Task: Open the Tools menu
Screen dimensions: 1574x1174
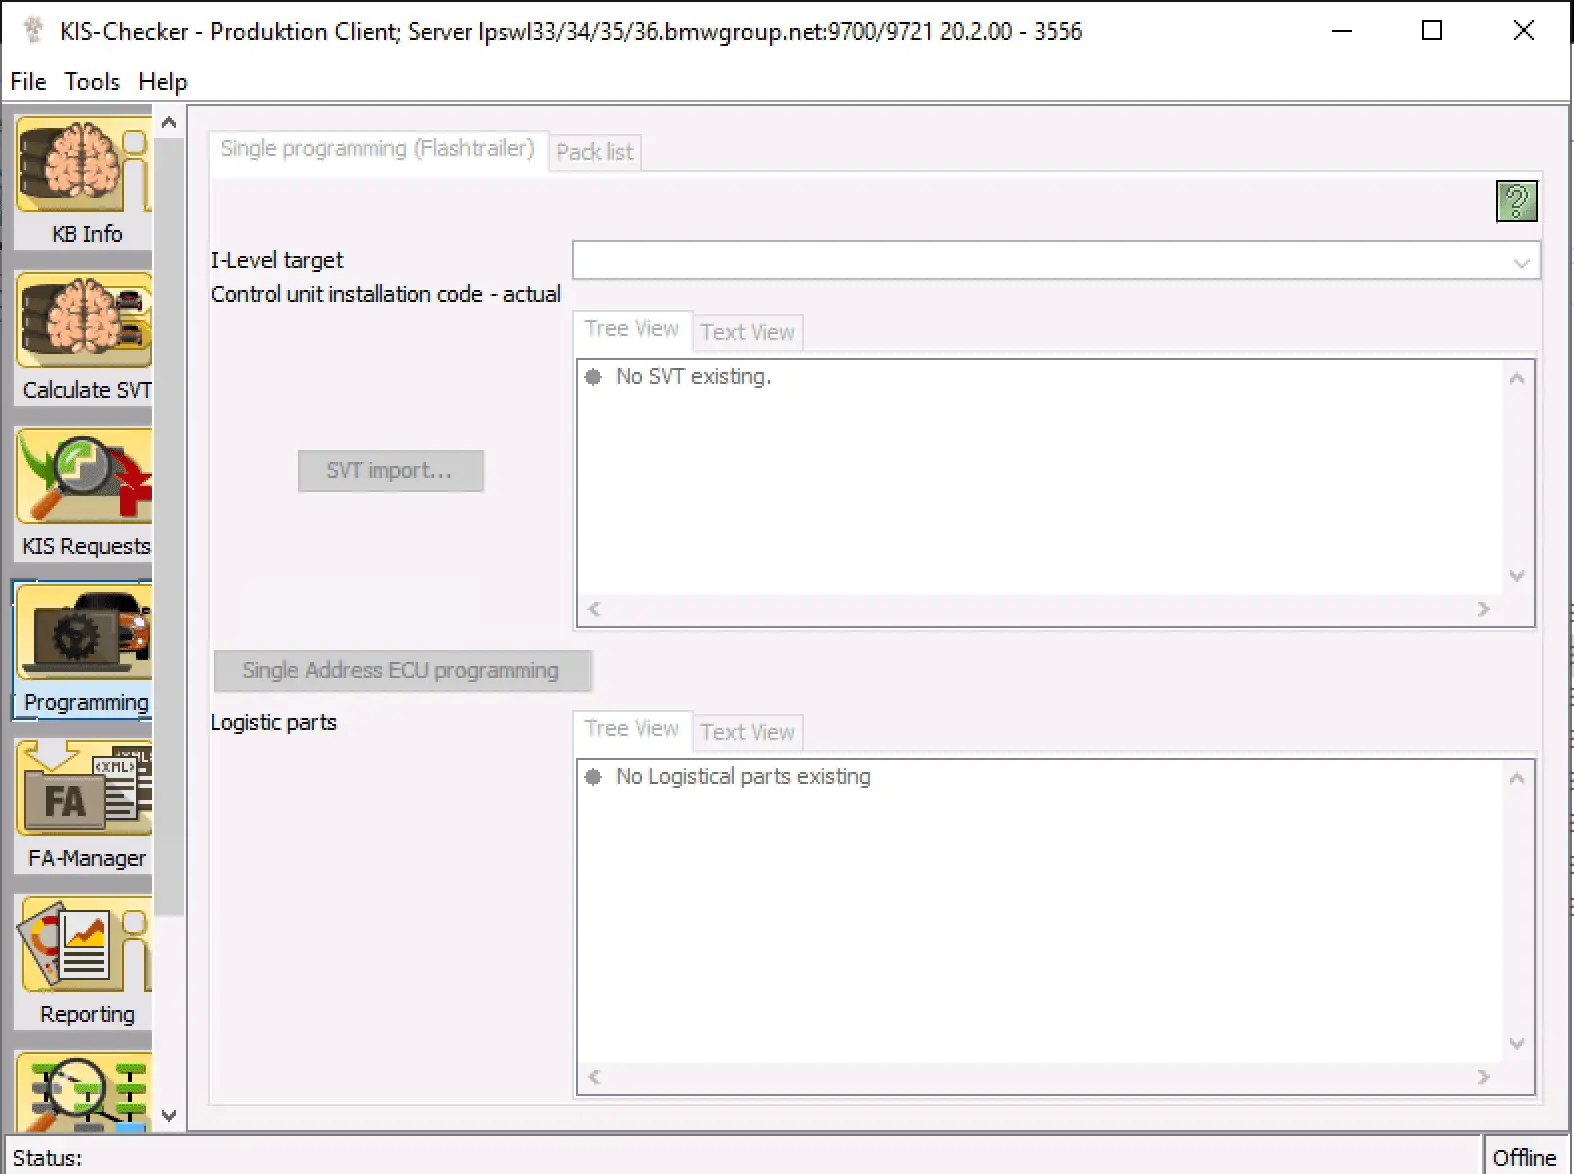Action: (x=92, y=82)
